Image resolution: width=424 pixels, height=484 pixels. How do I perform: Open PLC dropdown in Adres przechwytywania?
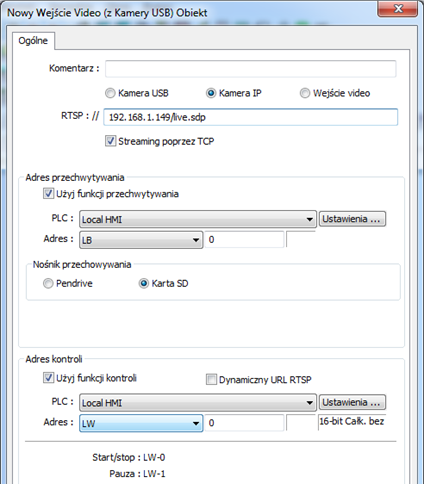tap(198, 219)
